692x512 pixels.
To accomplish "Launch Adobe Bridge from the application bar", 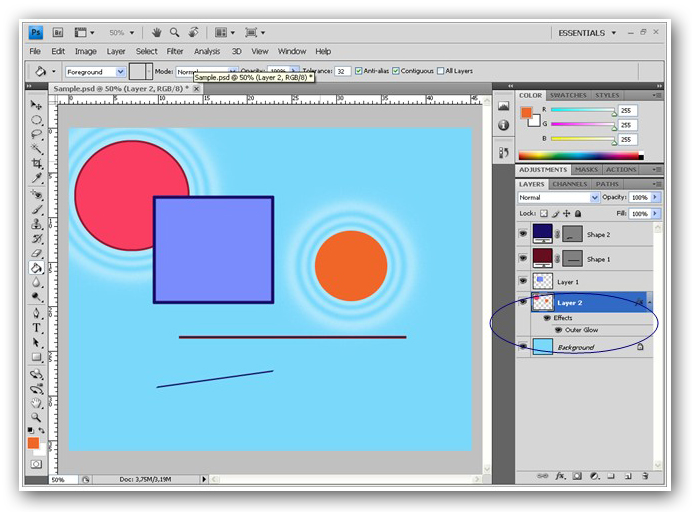I will pyautogui.click(x=57, y=32).
